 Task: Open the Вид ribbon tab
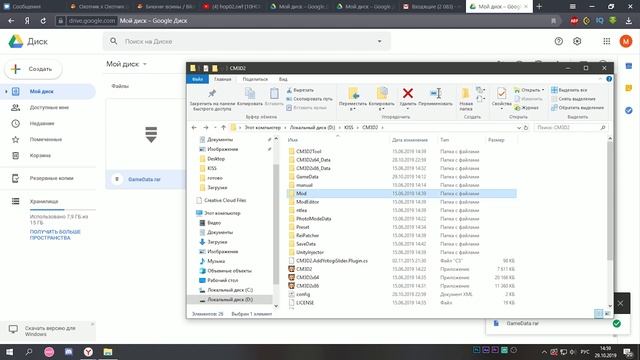[x=283, y=79]
